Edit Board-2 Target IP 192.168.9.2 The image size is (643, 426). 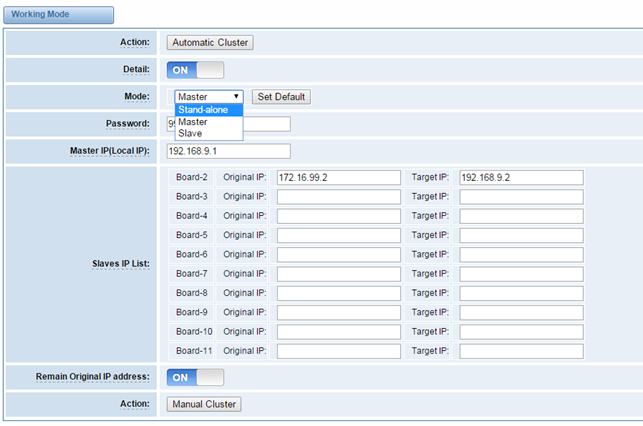[521, 178]
